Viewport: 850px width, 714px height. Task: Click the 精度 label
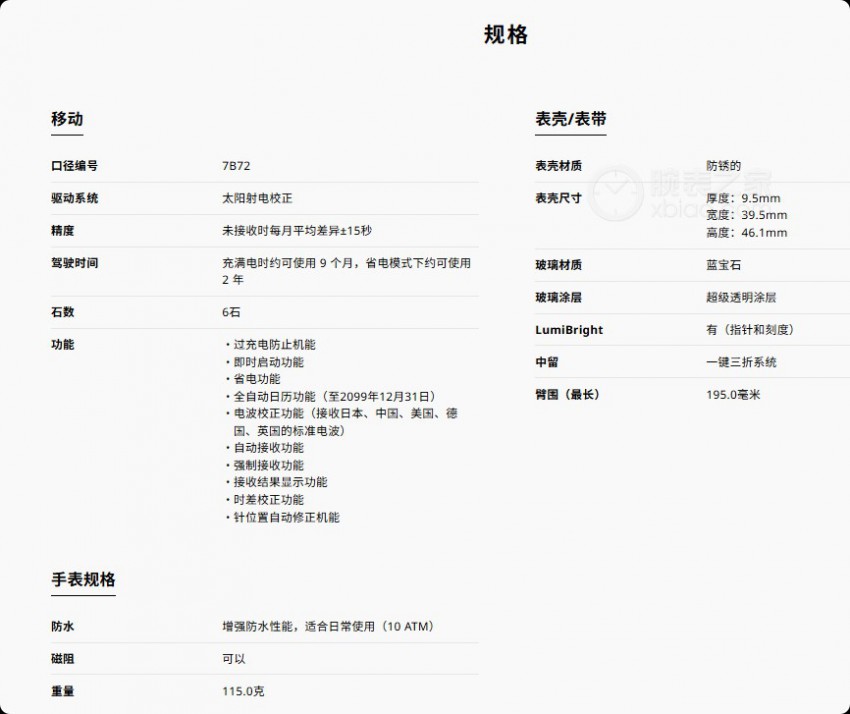[x=62, y=231]
